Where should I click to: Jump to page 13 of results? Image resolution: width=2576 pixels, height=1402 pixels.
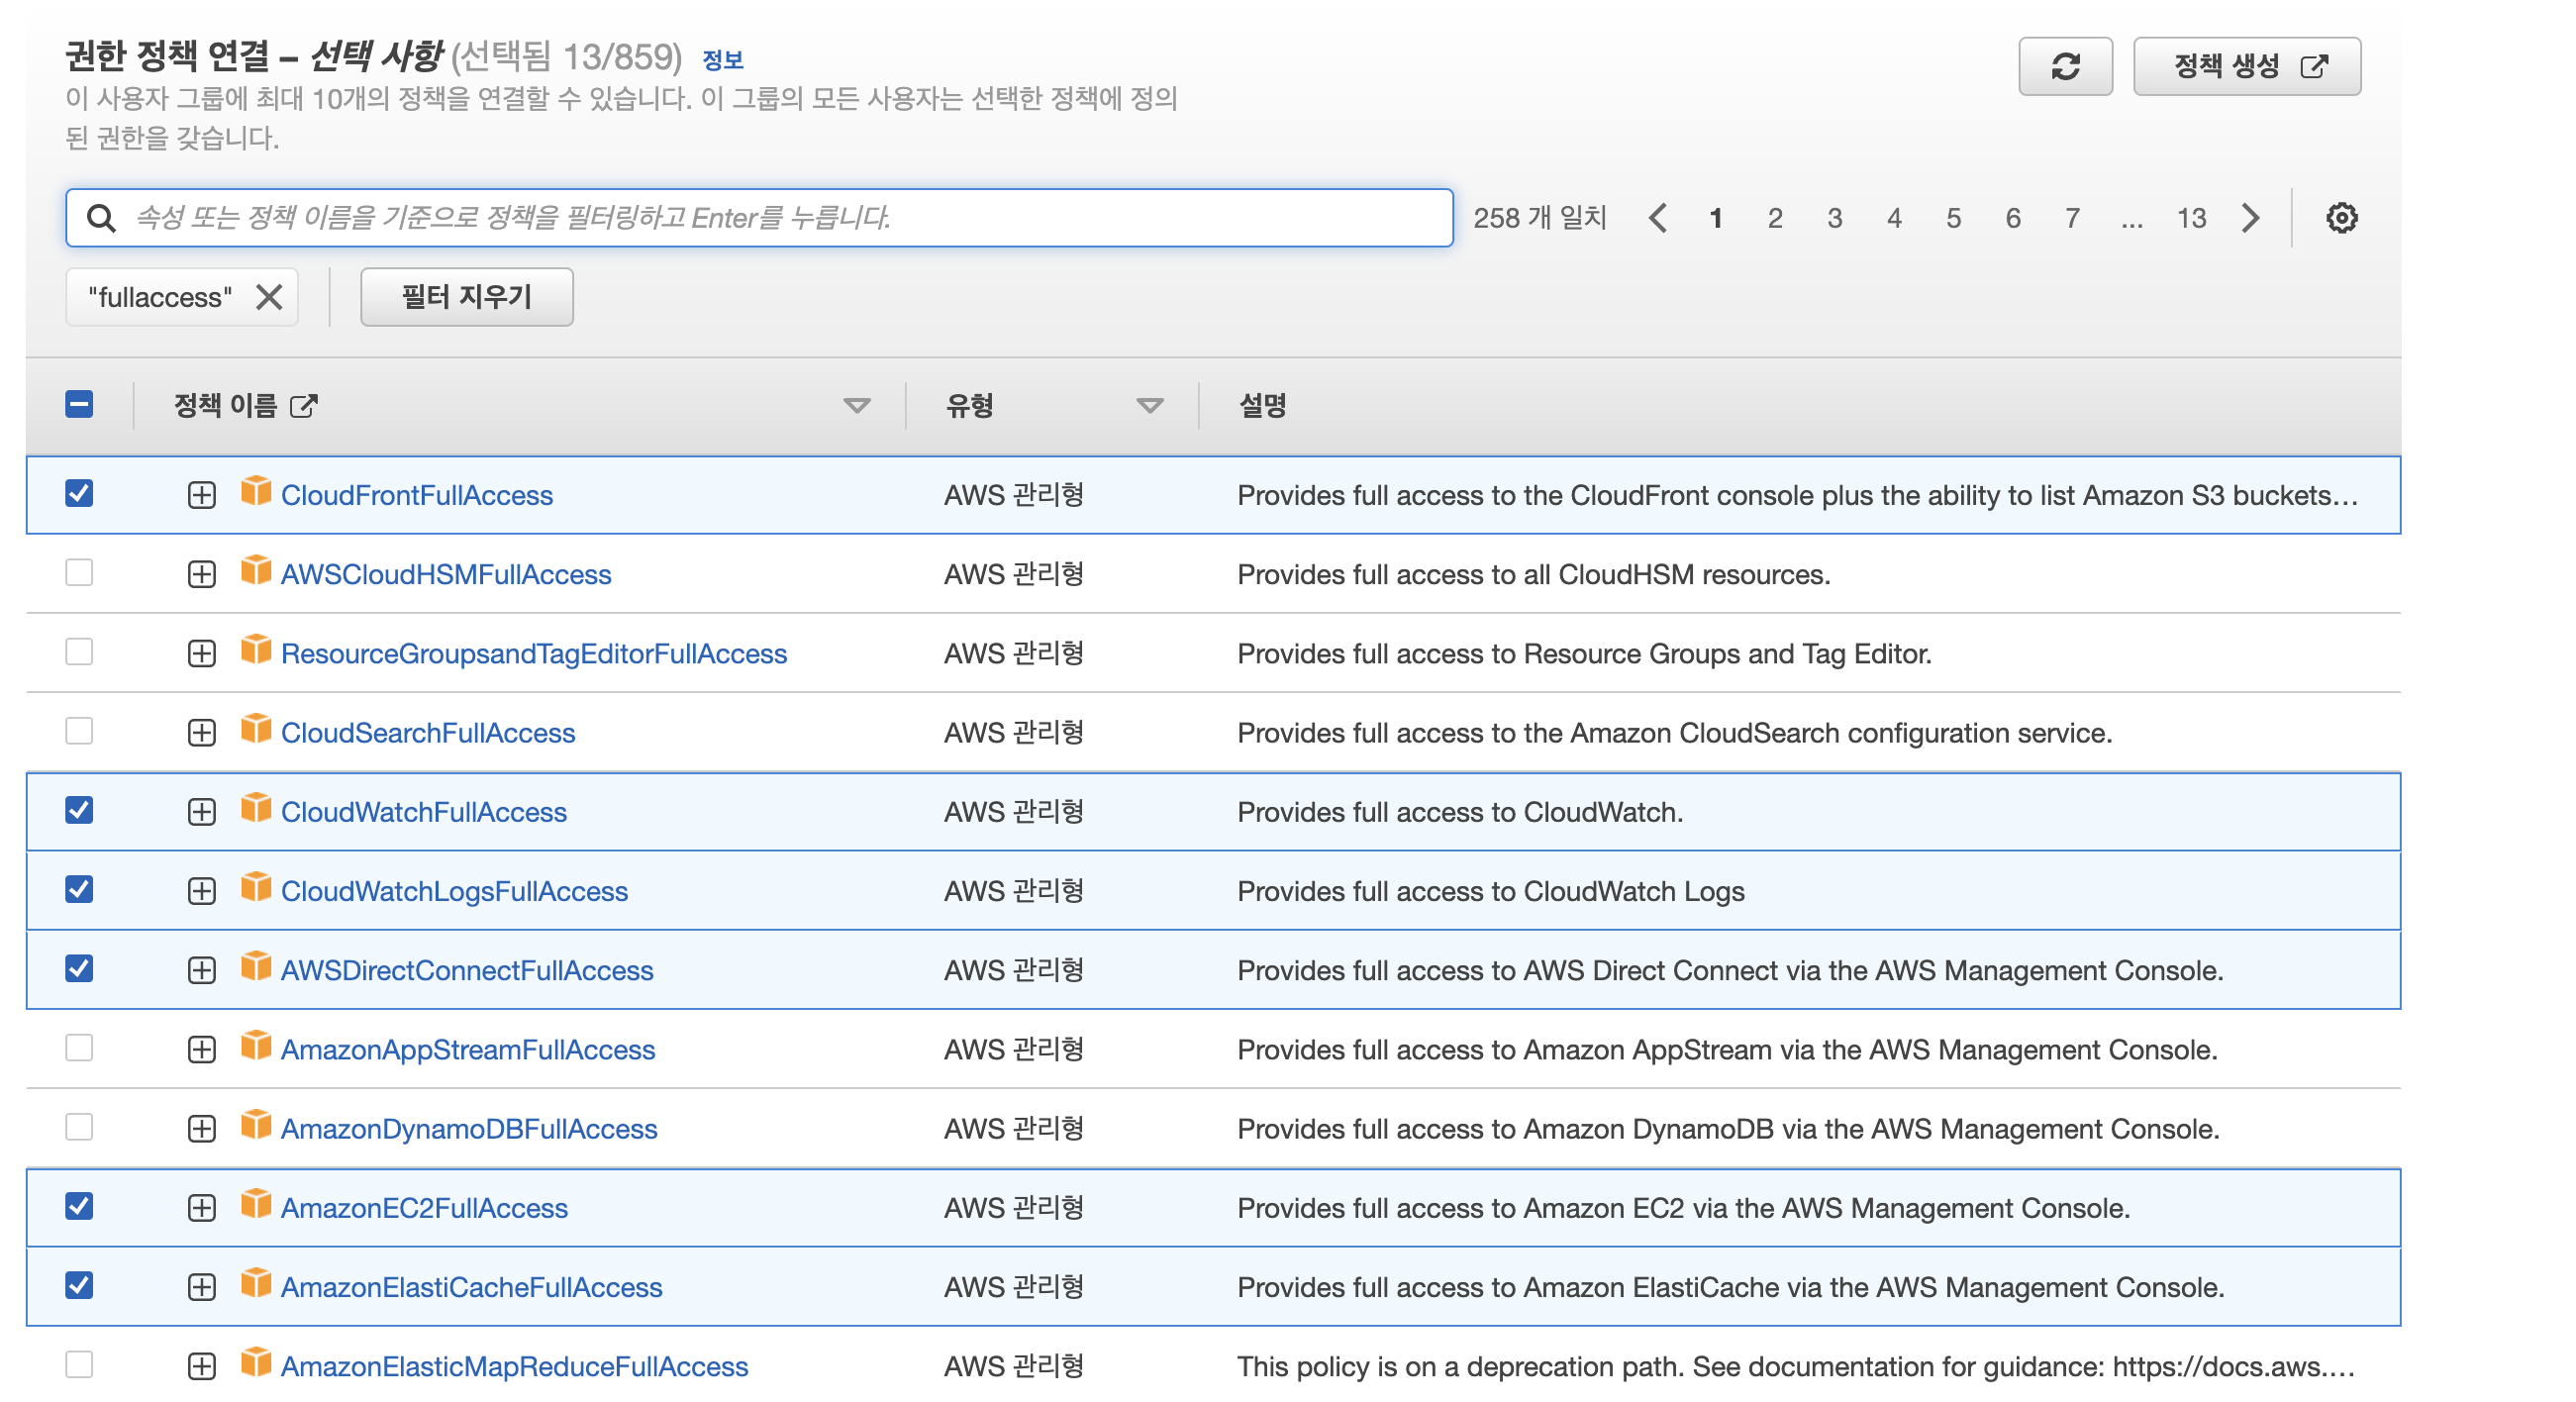(2190, 218)
